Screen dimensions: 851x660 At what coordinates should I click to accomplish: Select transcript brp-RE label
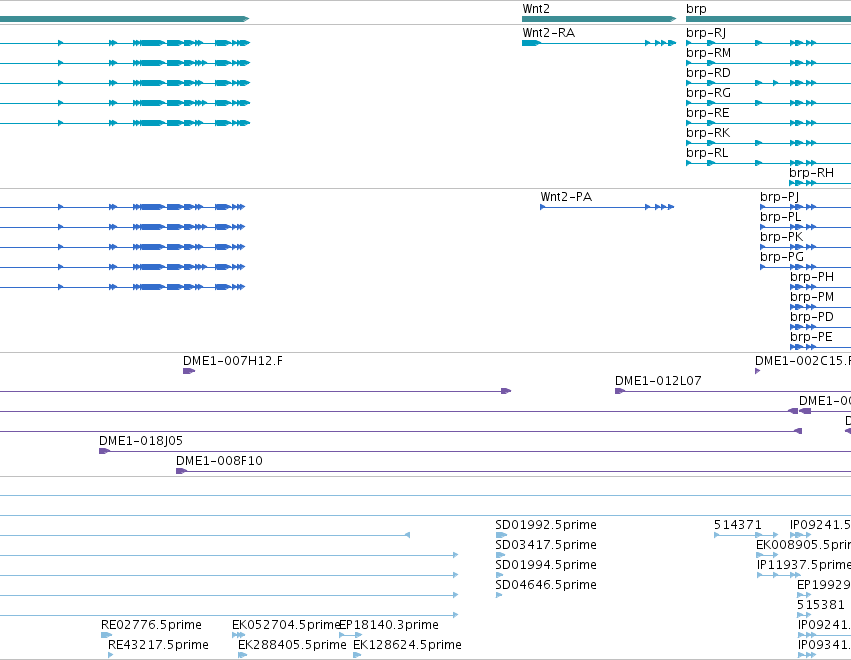(x=708, y=113)
